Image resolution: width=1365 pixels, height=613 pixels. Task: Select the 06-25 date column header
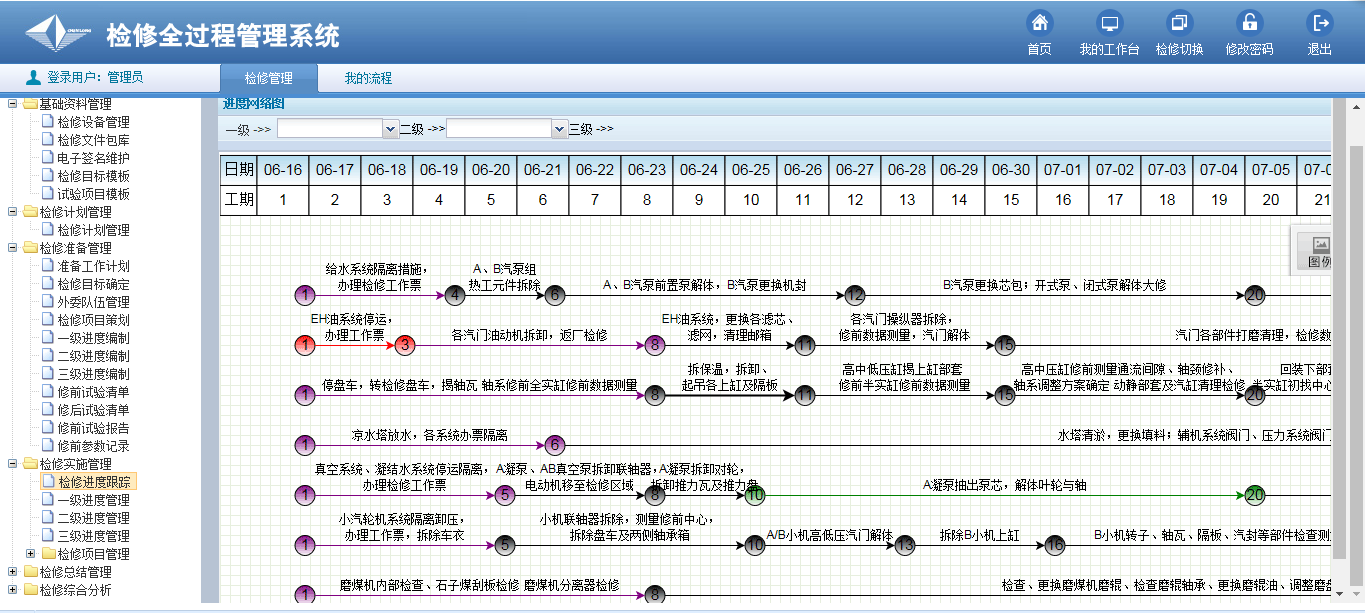[x=751, y=170]
